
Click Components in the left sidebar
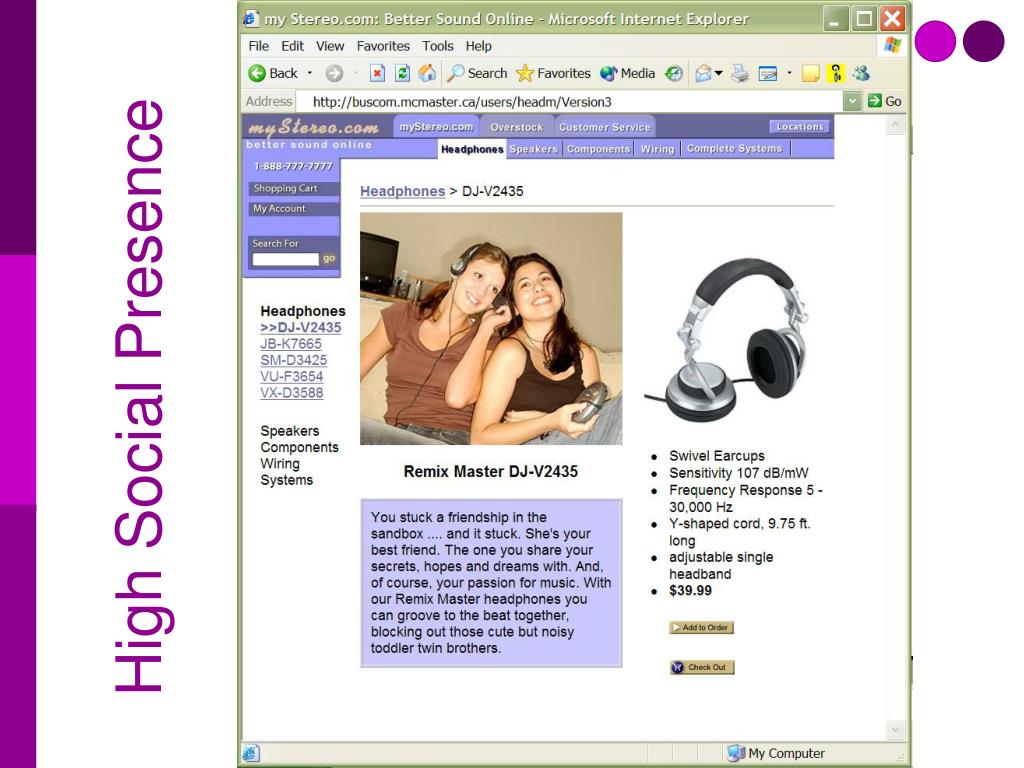(299, 447)
